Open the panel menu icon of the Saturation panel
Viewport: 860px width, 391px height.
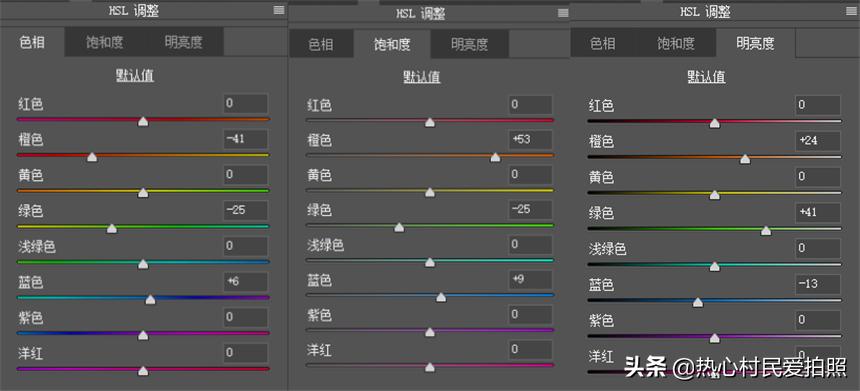pos(563,13)
